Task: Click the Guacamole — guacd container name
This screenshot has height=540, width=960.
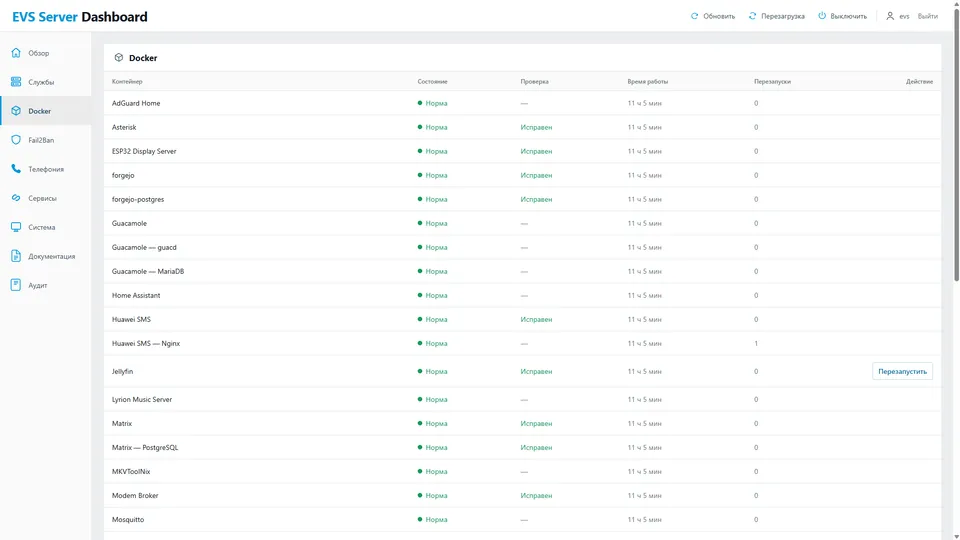Action: tap(144, 247)
